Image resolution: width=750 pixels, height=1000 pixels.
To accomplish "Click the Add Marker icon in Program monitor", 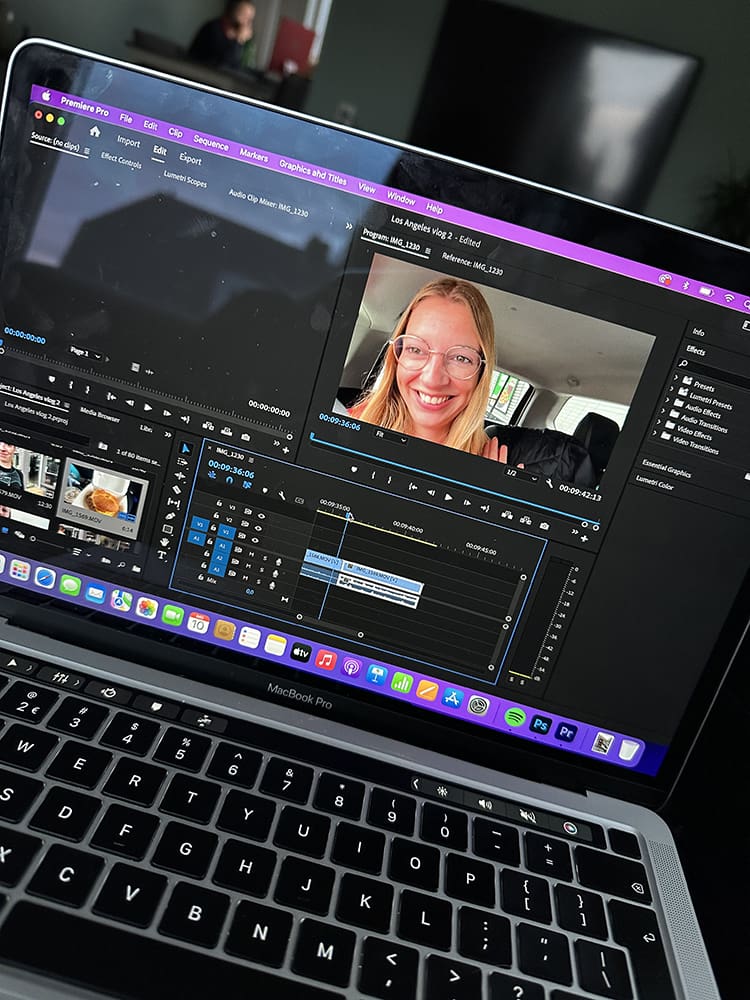I will [353, 468].
